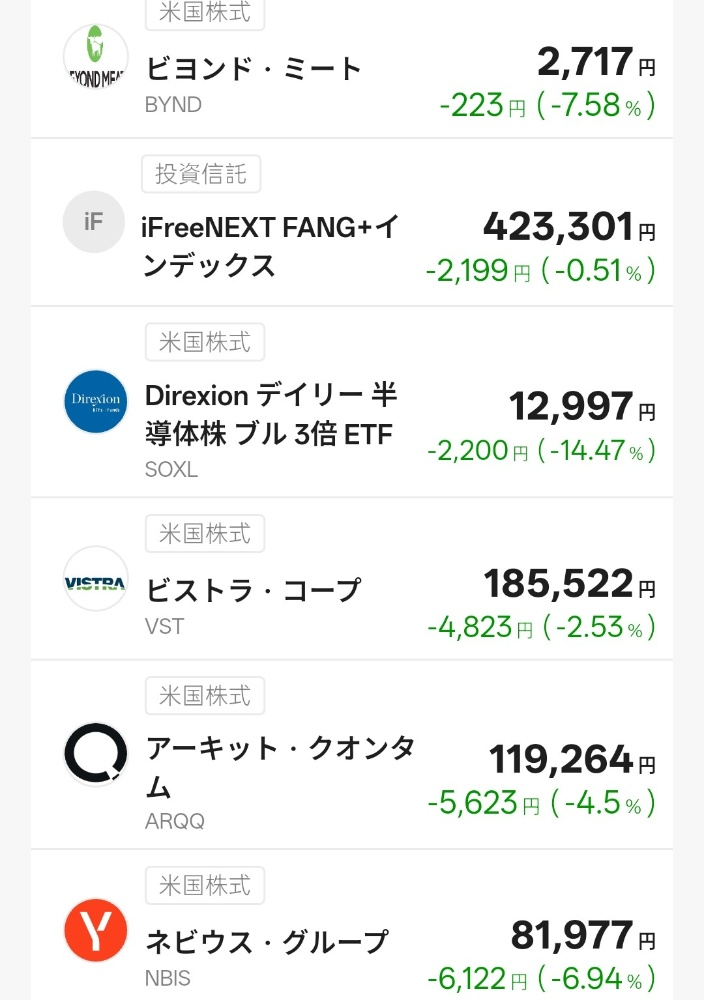704x1000 pixels.
Task: Tap the VST ticker symbol
Action: [x=165, y=626]
